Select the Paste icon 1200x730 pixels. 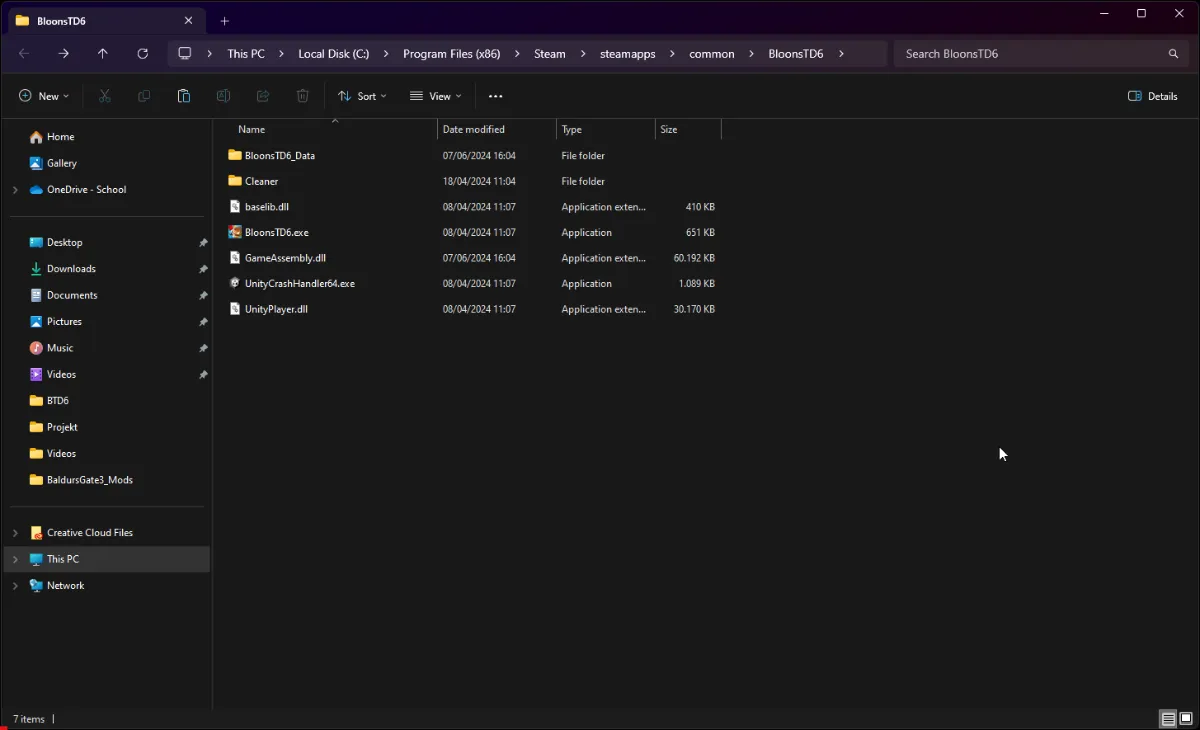pyautogui.click(x=183, y=95)
